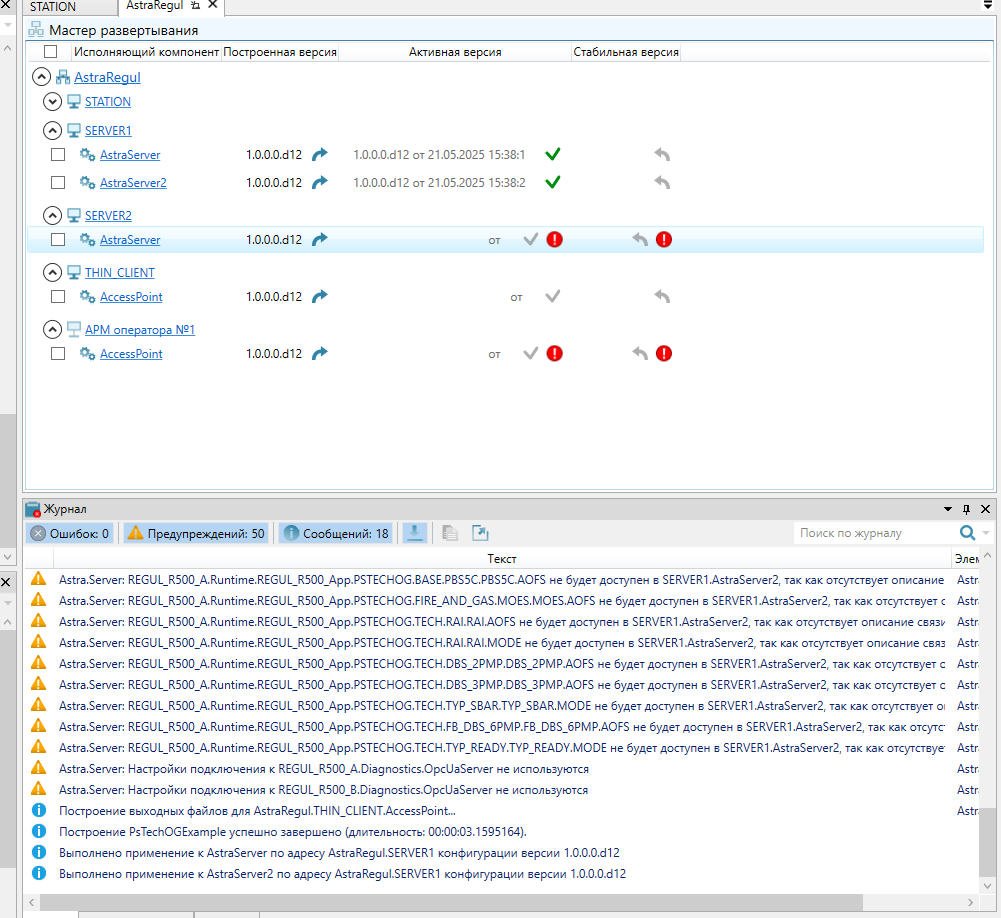
Task: Click the journal copy entries icon
Action: [450, 533]
